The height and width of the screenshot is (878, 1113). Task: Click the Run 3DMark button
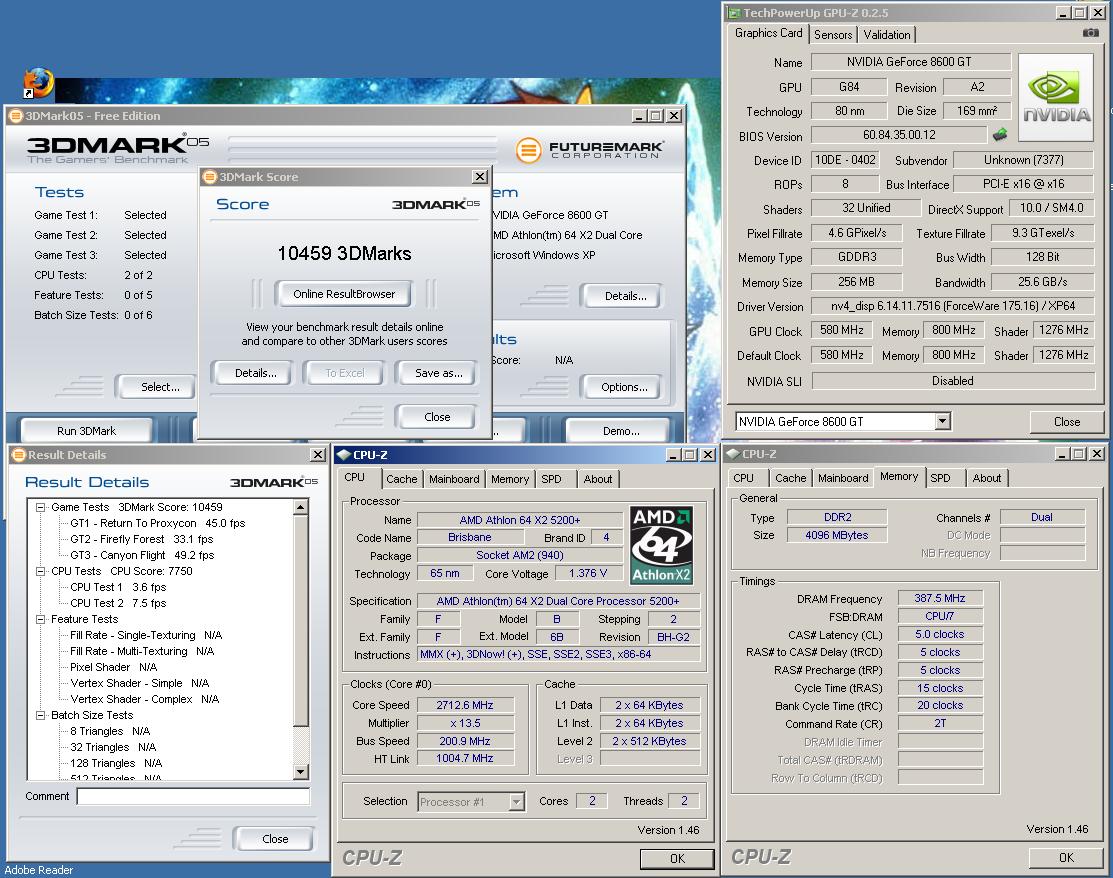[x=87, y=431]
